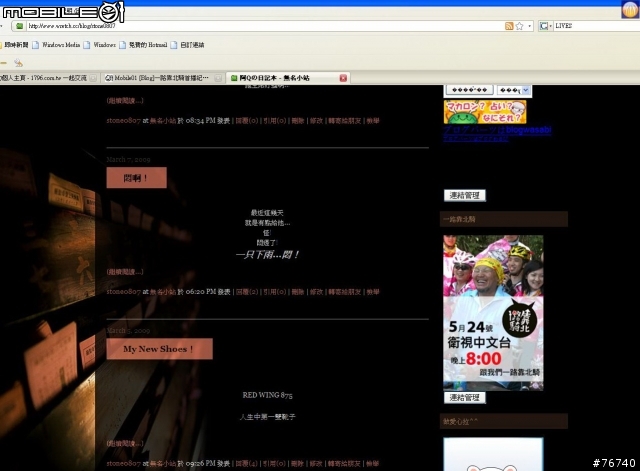Screen dimensions: 640x471
Task: Switch to the 1796.com.tw tab
Action: click(45, 78)
